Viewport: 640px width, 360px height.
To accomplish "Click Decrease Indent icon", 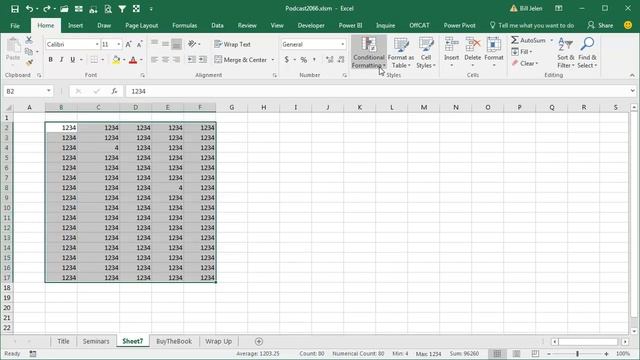I will click(191, 60).
